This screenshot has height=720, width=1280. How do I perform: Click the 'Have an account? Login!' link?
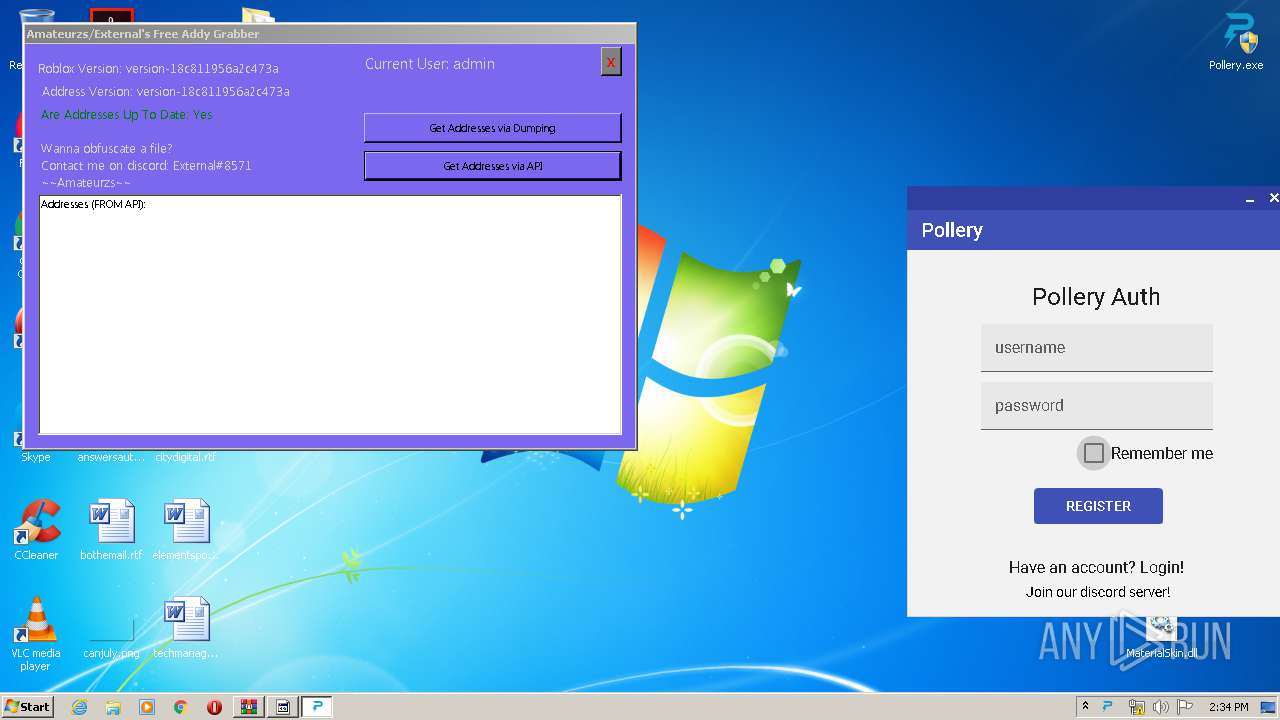[1096, 567]
